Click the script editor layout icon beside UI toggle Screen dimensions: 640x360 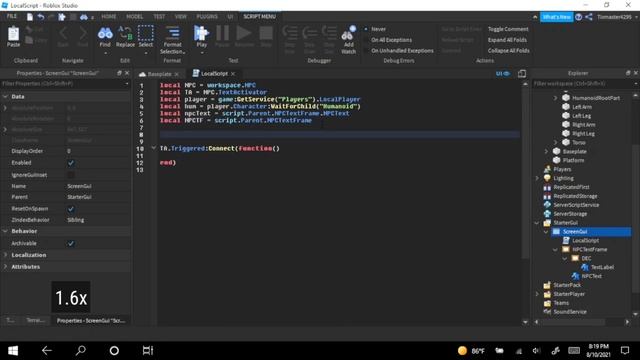[x=522, y=73]
